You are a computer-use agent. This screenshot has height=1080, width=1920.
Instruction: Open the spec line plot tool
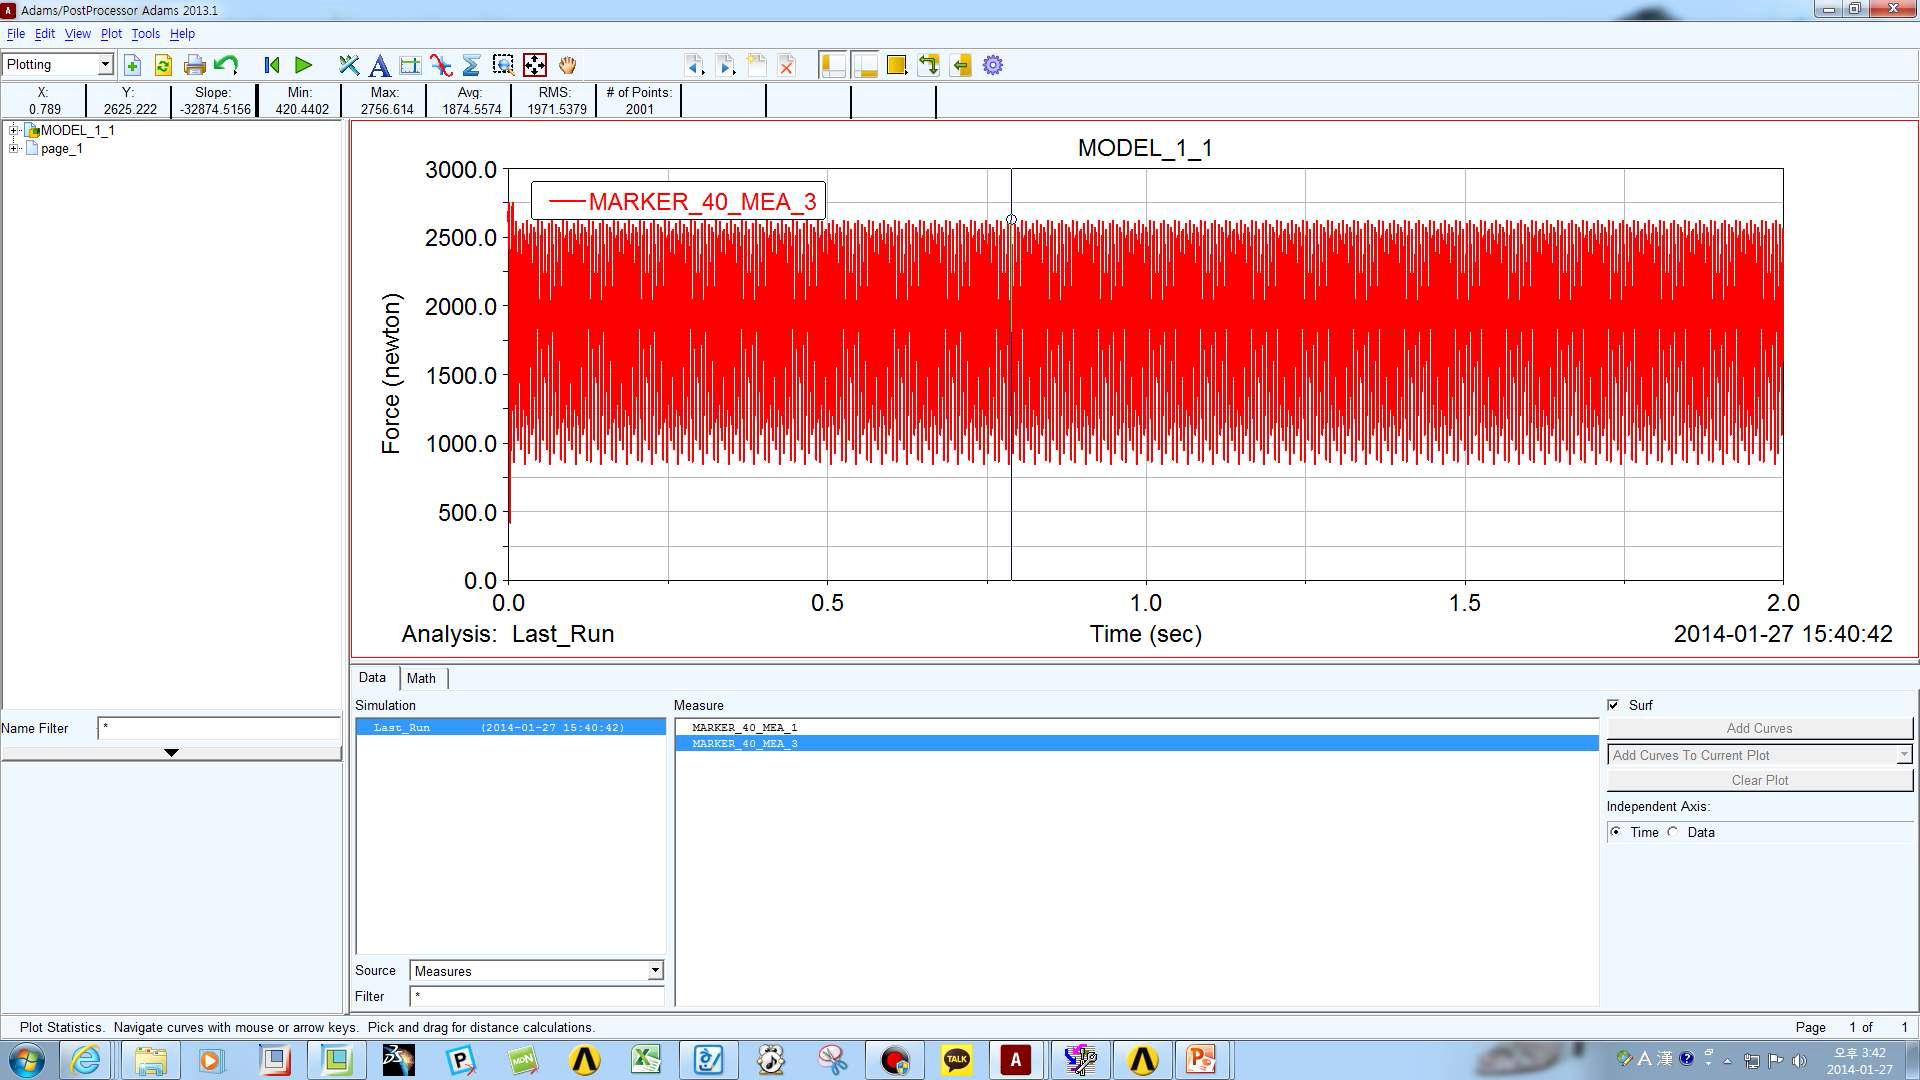pos(410,66)
